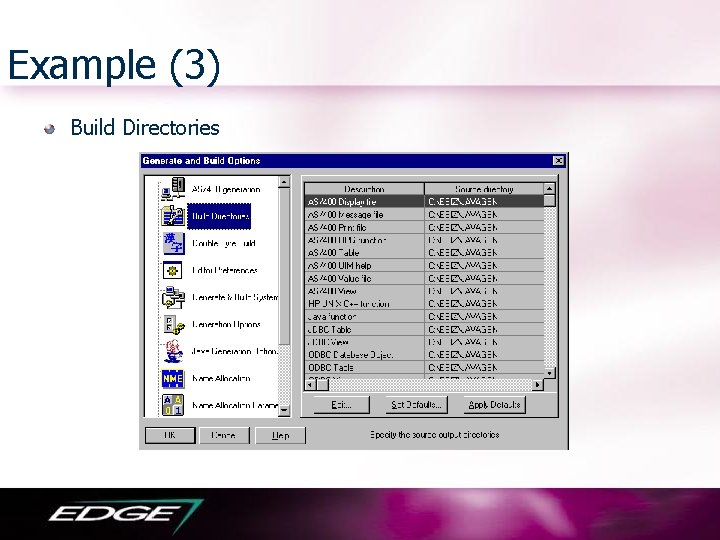Select the Name Allocation list label
Screen dimensions: 720x540
221,379
